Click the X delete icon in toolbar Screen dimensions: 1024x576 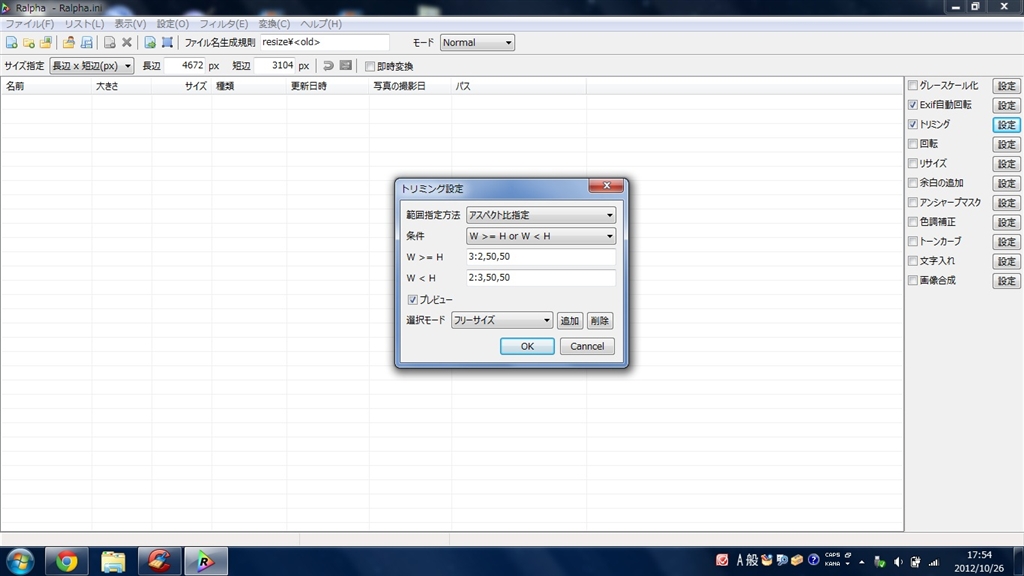pyautogui.click(x=127, y=42)
